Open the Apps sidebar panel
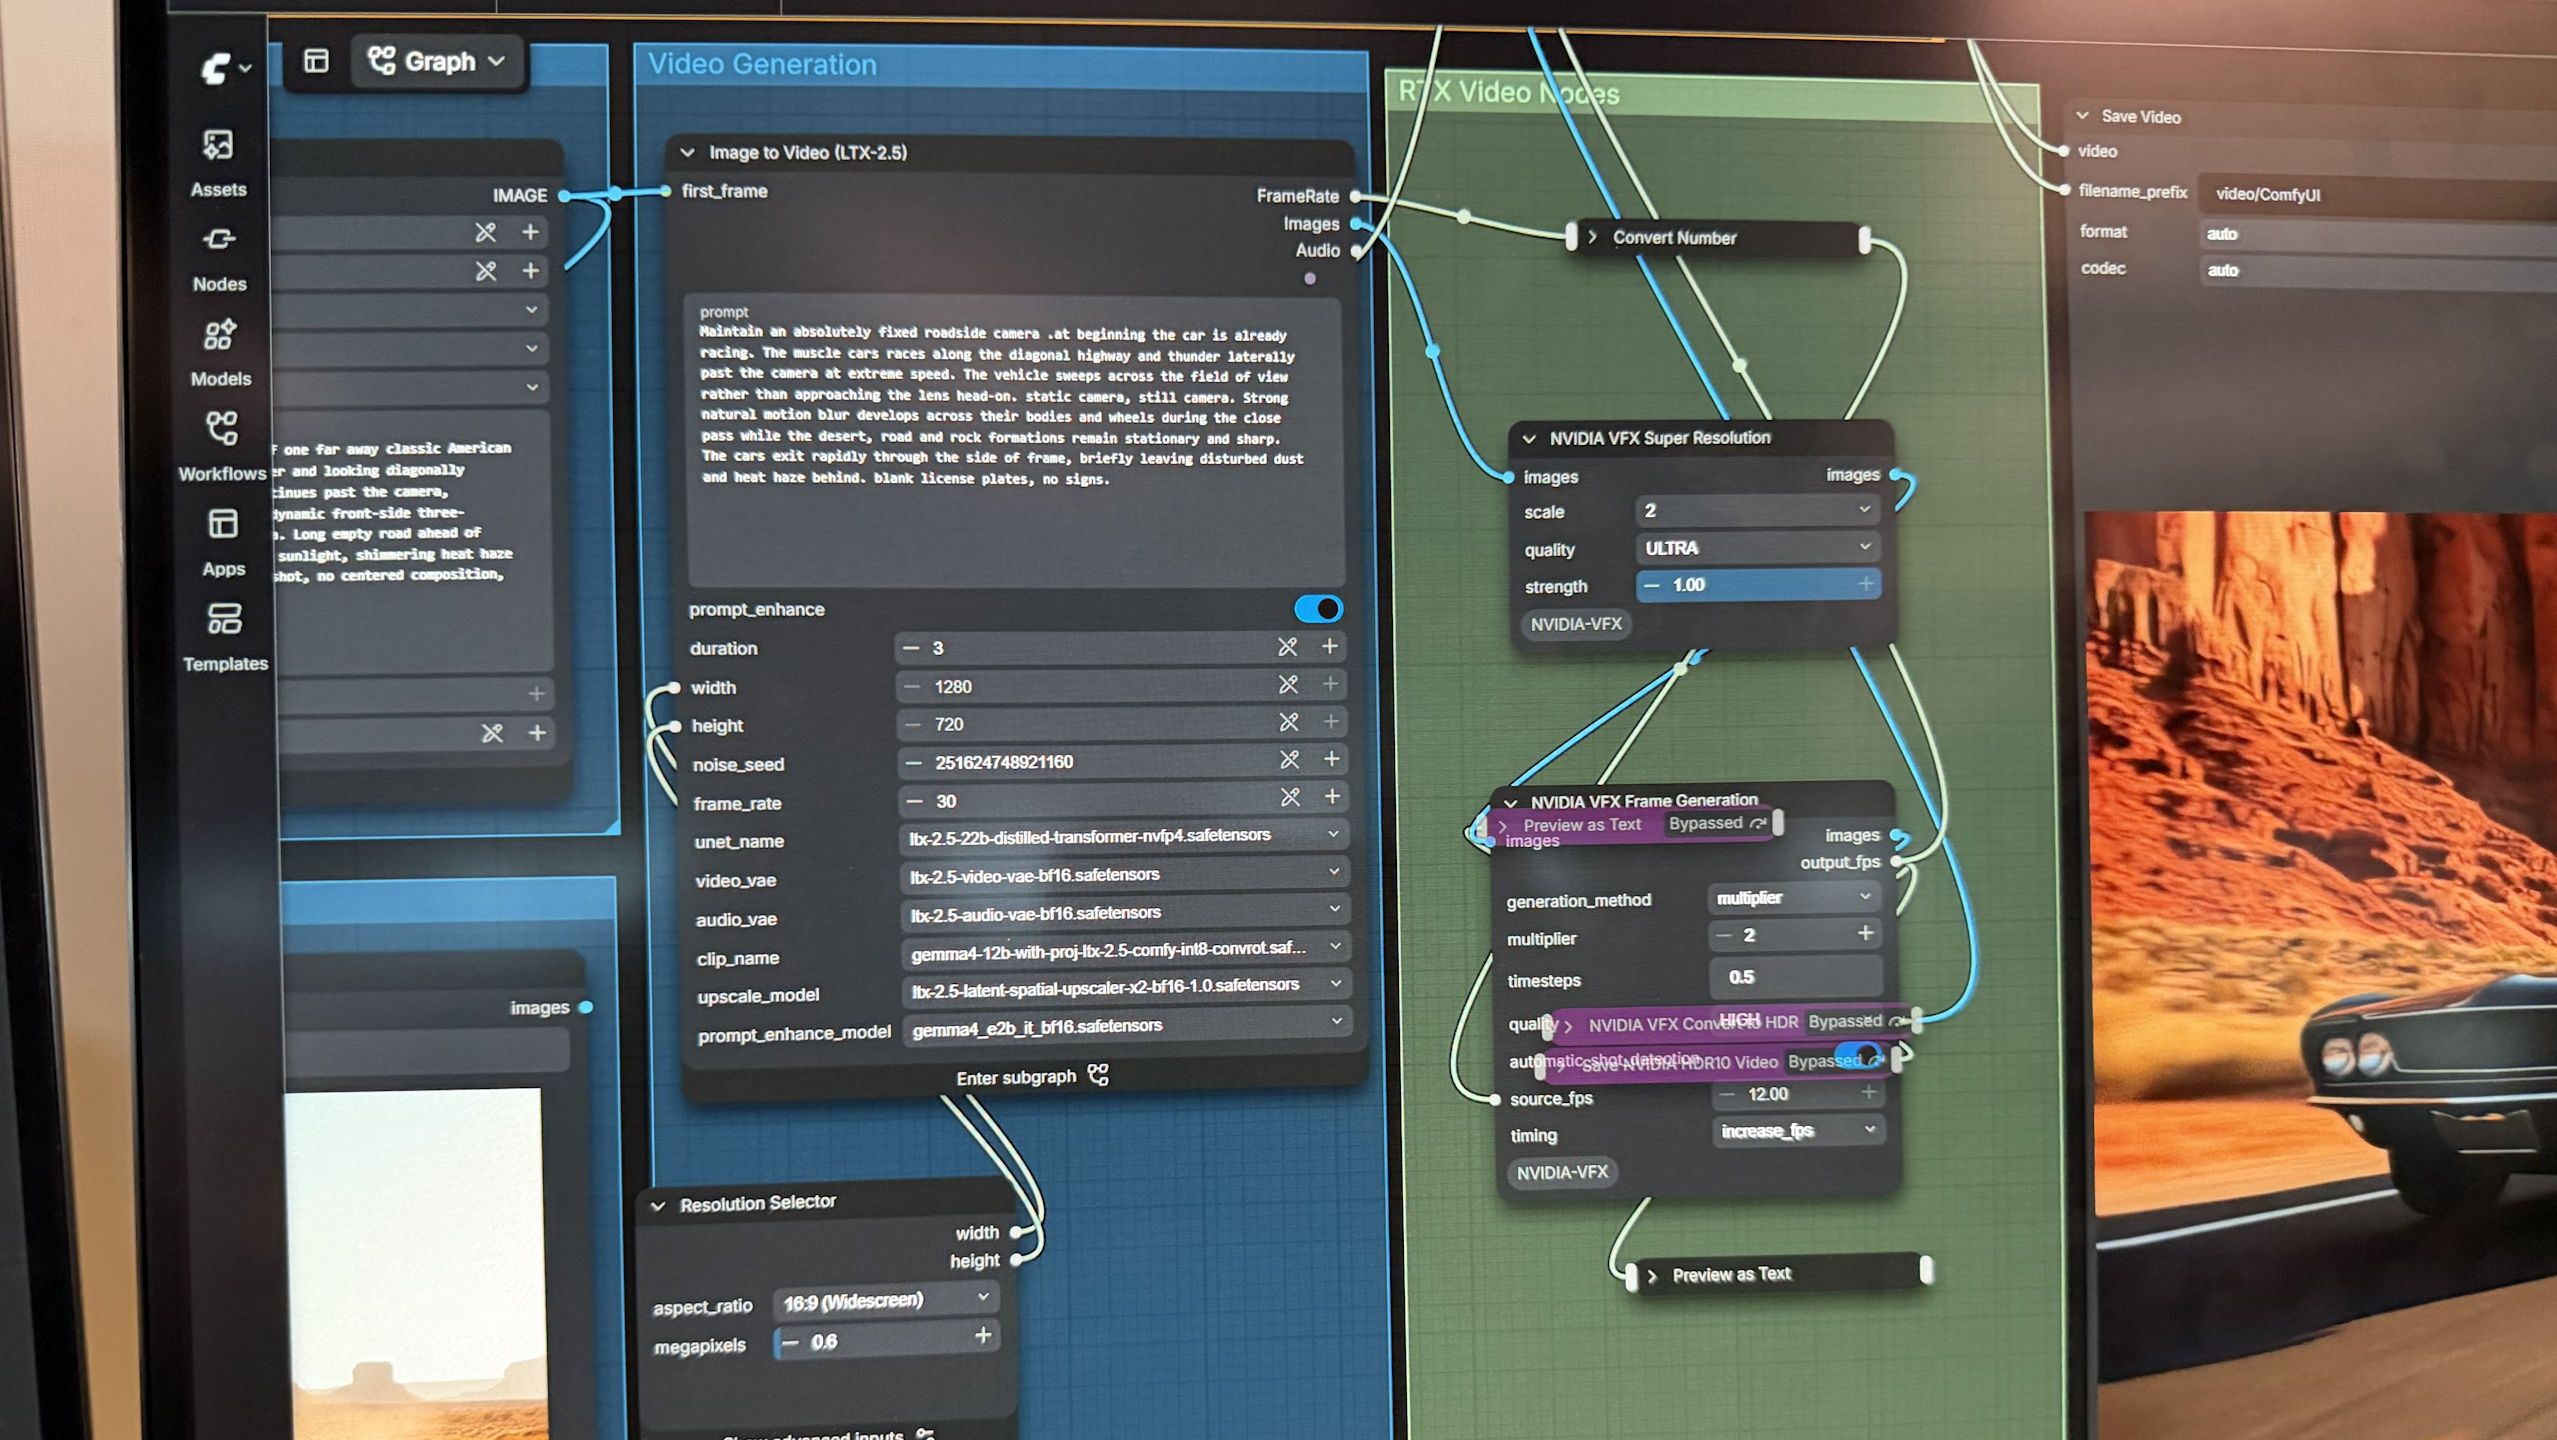Viewport: 2557px width, 1440px height. (223, 543)
